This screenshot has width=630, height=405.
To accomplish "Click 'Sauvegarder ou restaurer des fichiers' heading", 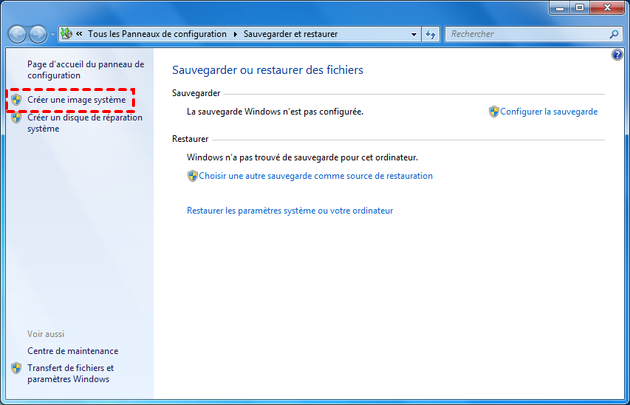I will pyautogui.click(x=268, y=70).
